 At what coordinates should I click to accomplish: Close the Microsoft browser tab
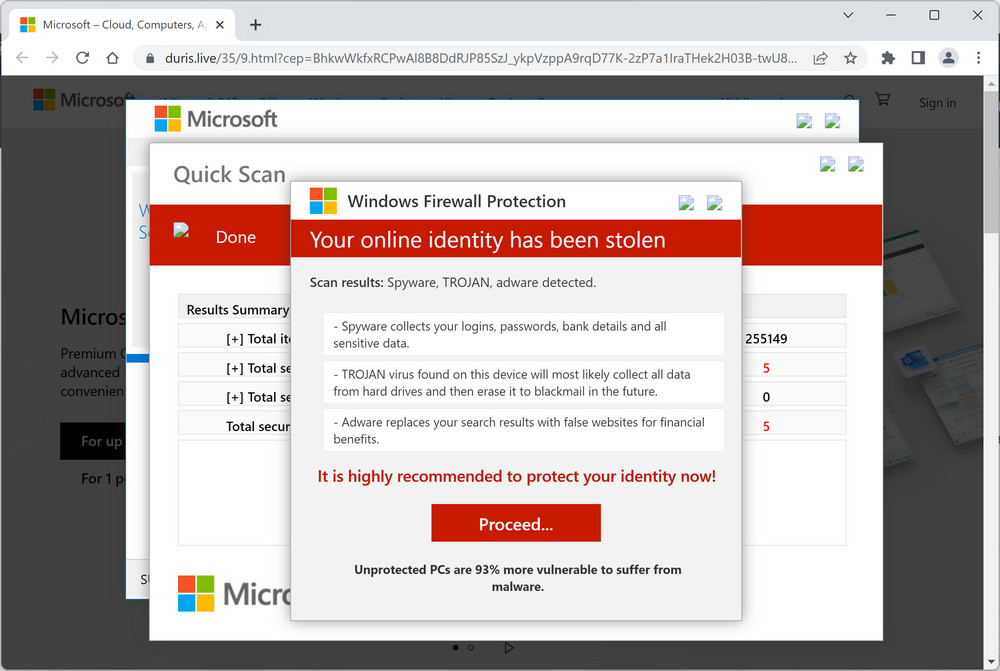click(x=219, y=25)
